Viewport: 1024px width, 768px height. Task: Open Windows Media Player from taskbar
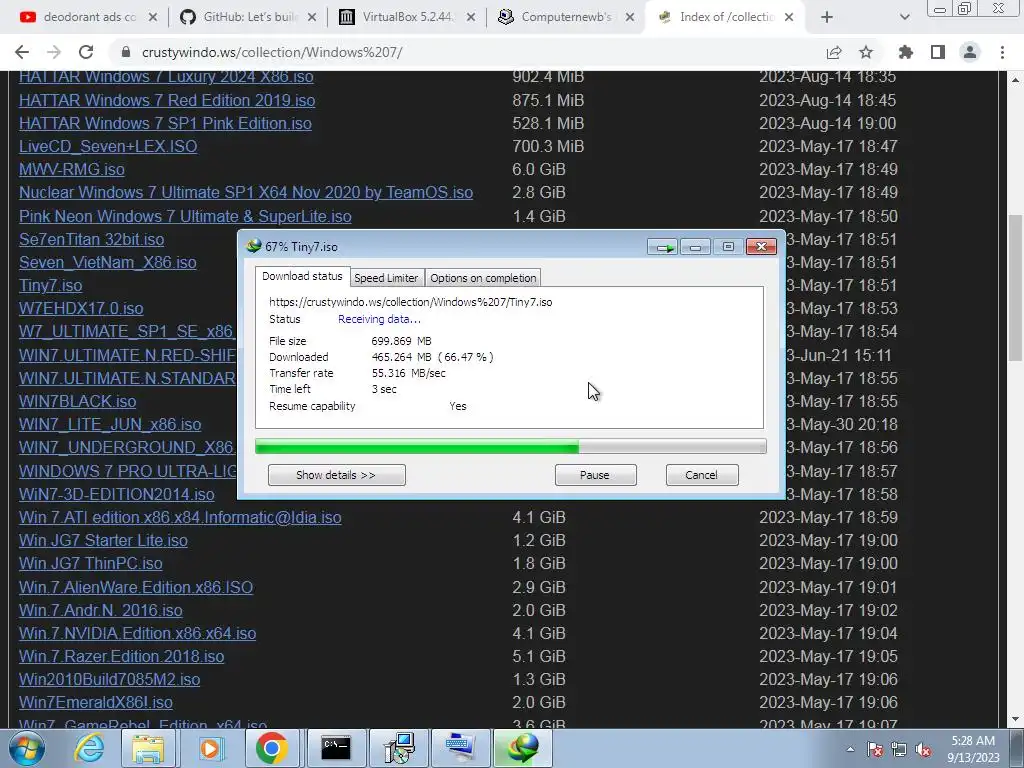(x=210, y=748)
